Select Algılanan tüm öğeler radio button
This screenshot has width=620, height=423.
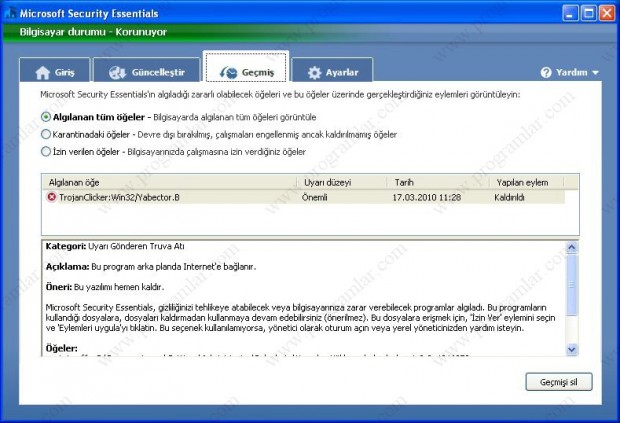coord(46,117)
